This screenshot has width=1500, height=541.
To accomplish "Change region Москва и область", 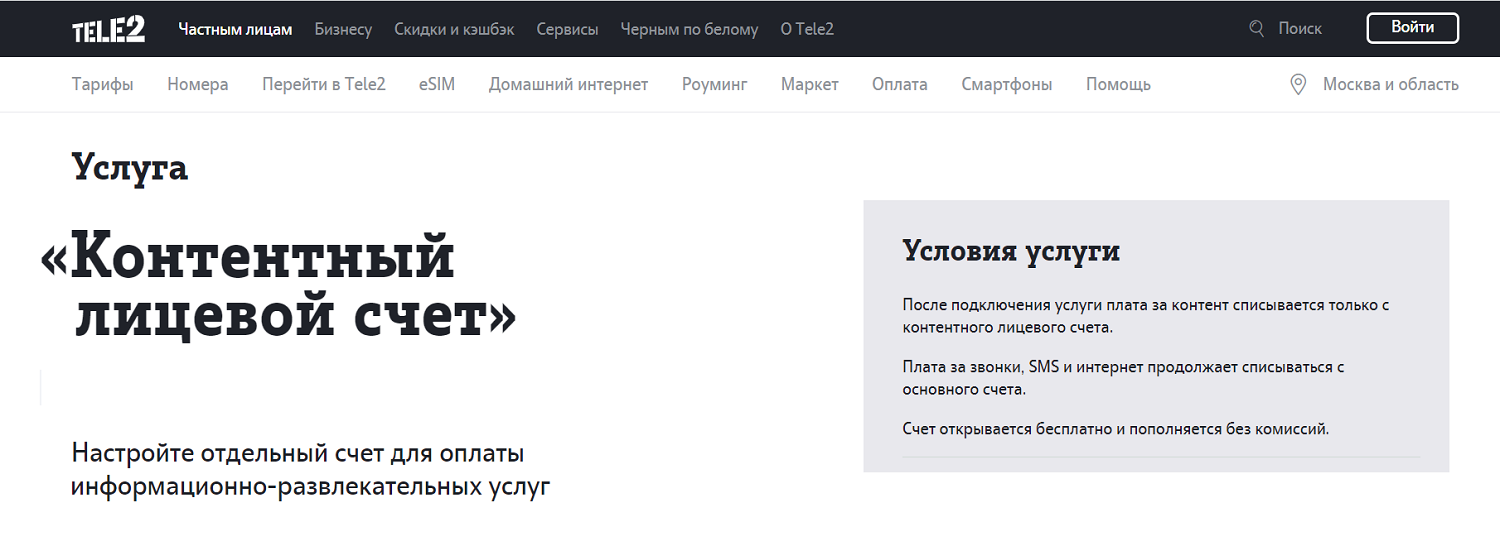I will pyautogui.click(x=1390, y=85).
